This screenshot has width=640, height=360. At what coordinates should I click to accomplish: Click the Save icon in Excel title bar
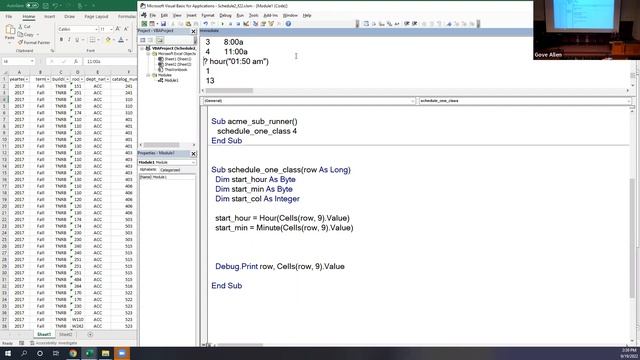tap(45, 6)
